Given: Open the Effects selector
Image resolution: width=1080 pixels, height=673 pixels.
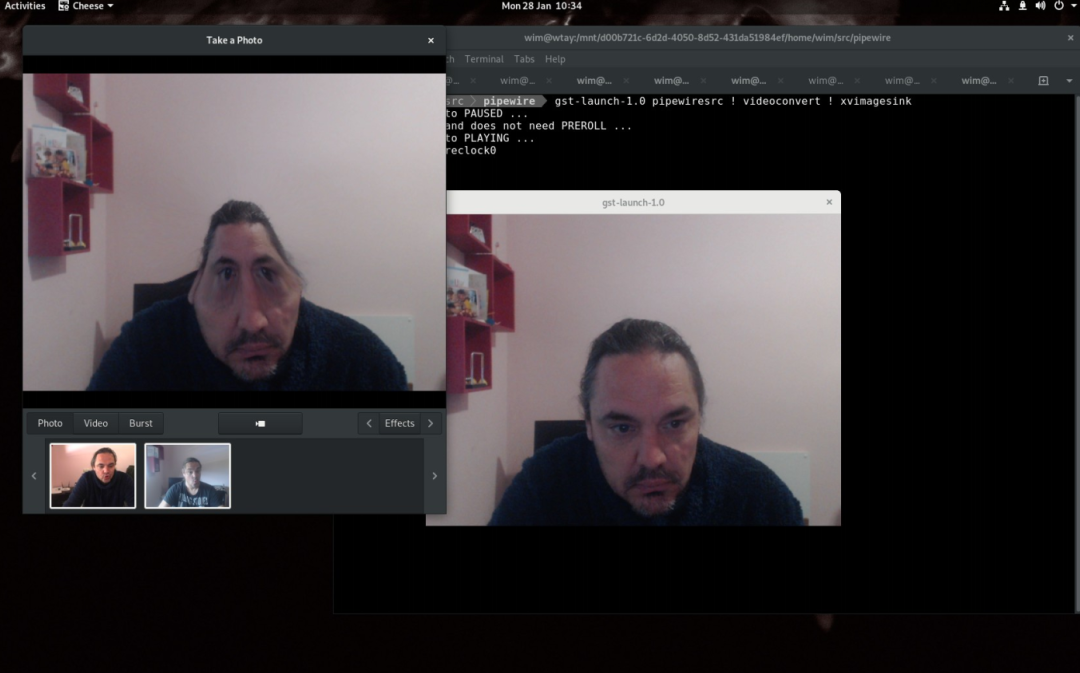Looking at the screenshot, I should coord(399,423).
